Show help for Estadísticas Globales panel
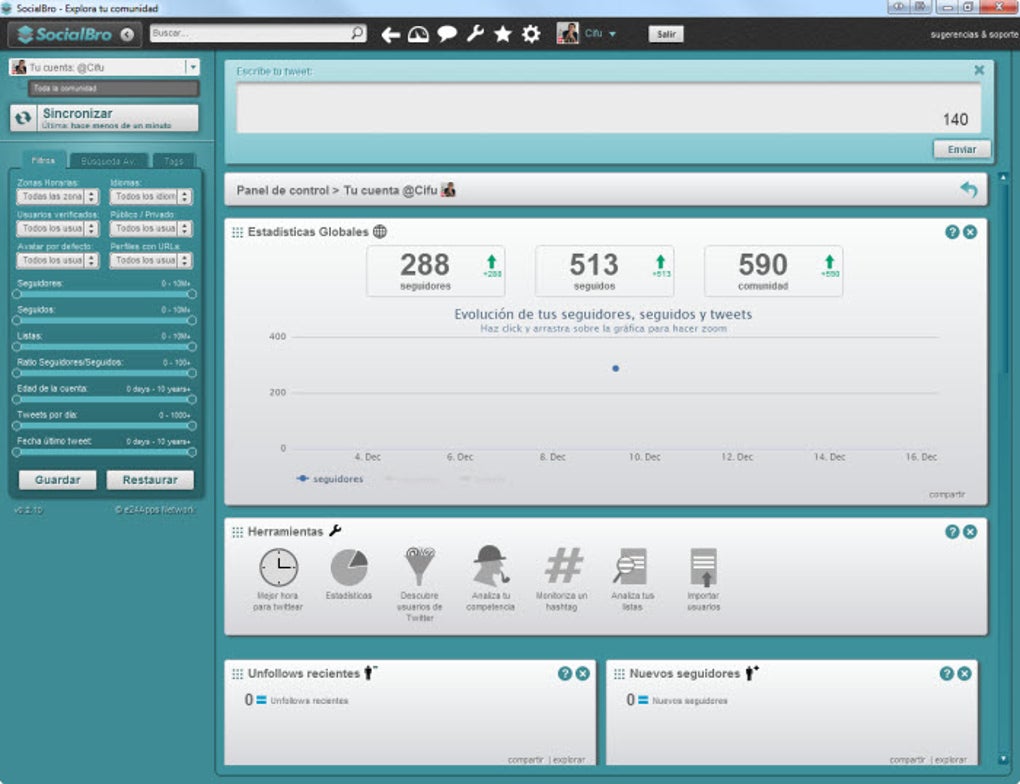 tap(952, 232)
